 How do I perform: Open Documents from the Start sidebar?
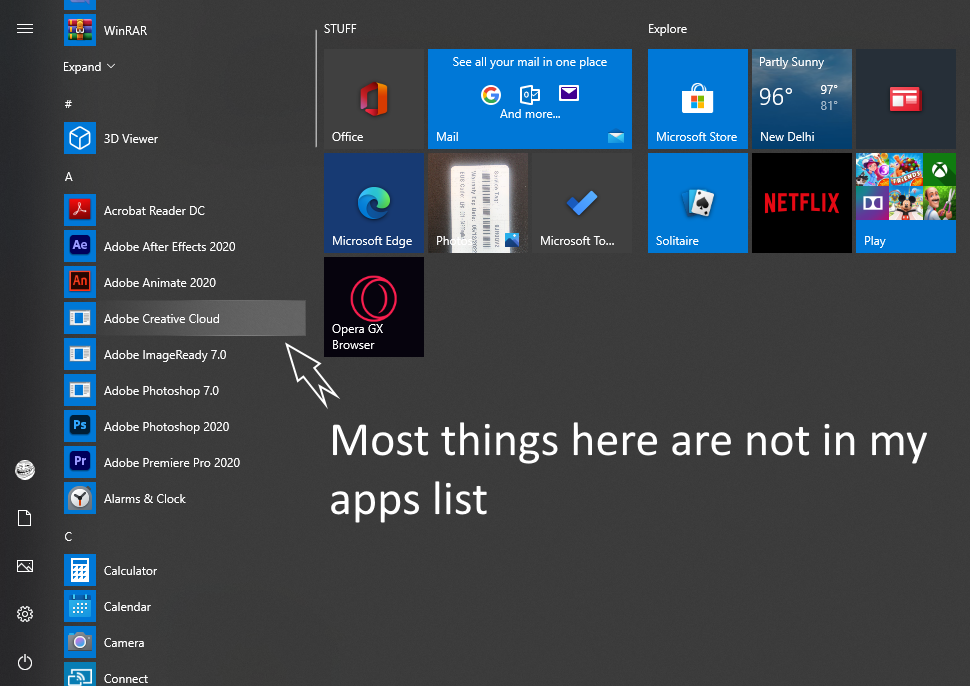pyautogui.click(x=25, y=518)
